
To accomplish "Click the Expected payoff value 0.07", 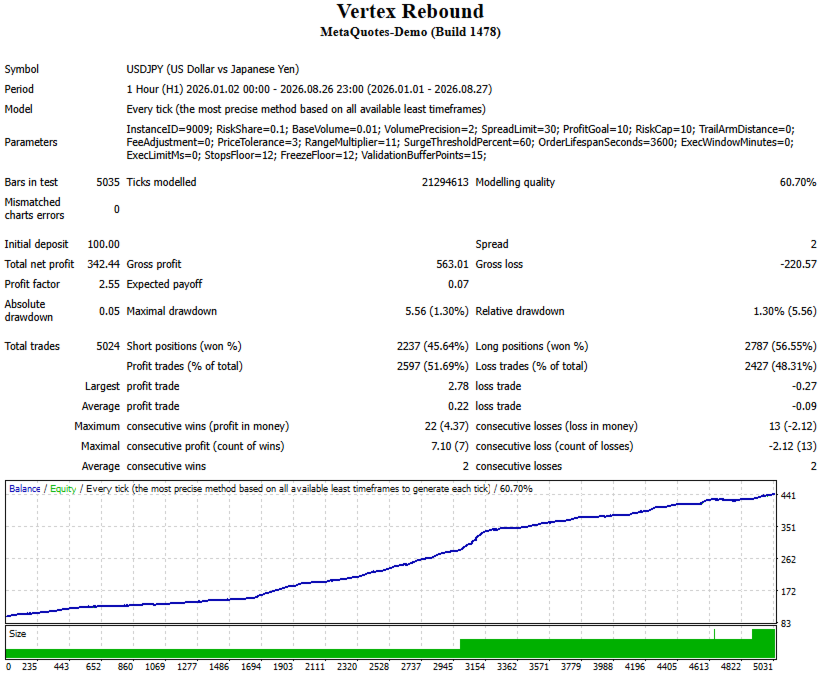I will 458,284.
